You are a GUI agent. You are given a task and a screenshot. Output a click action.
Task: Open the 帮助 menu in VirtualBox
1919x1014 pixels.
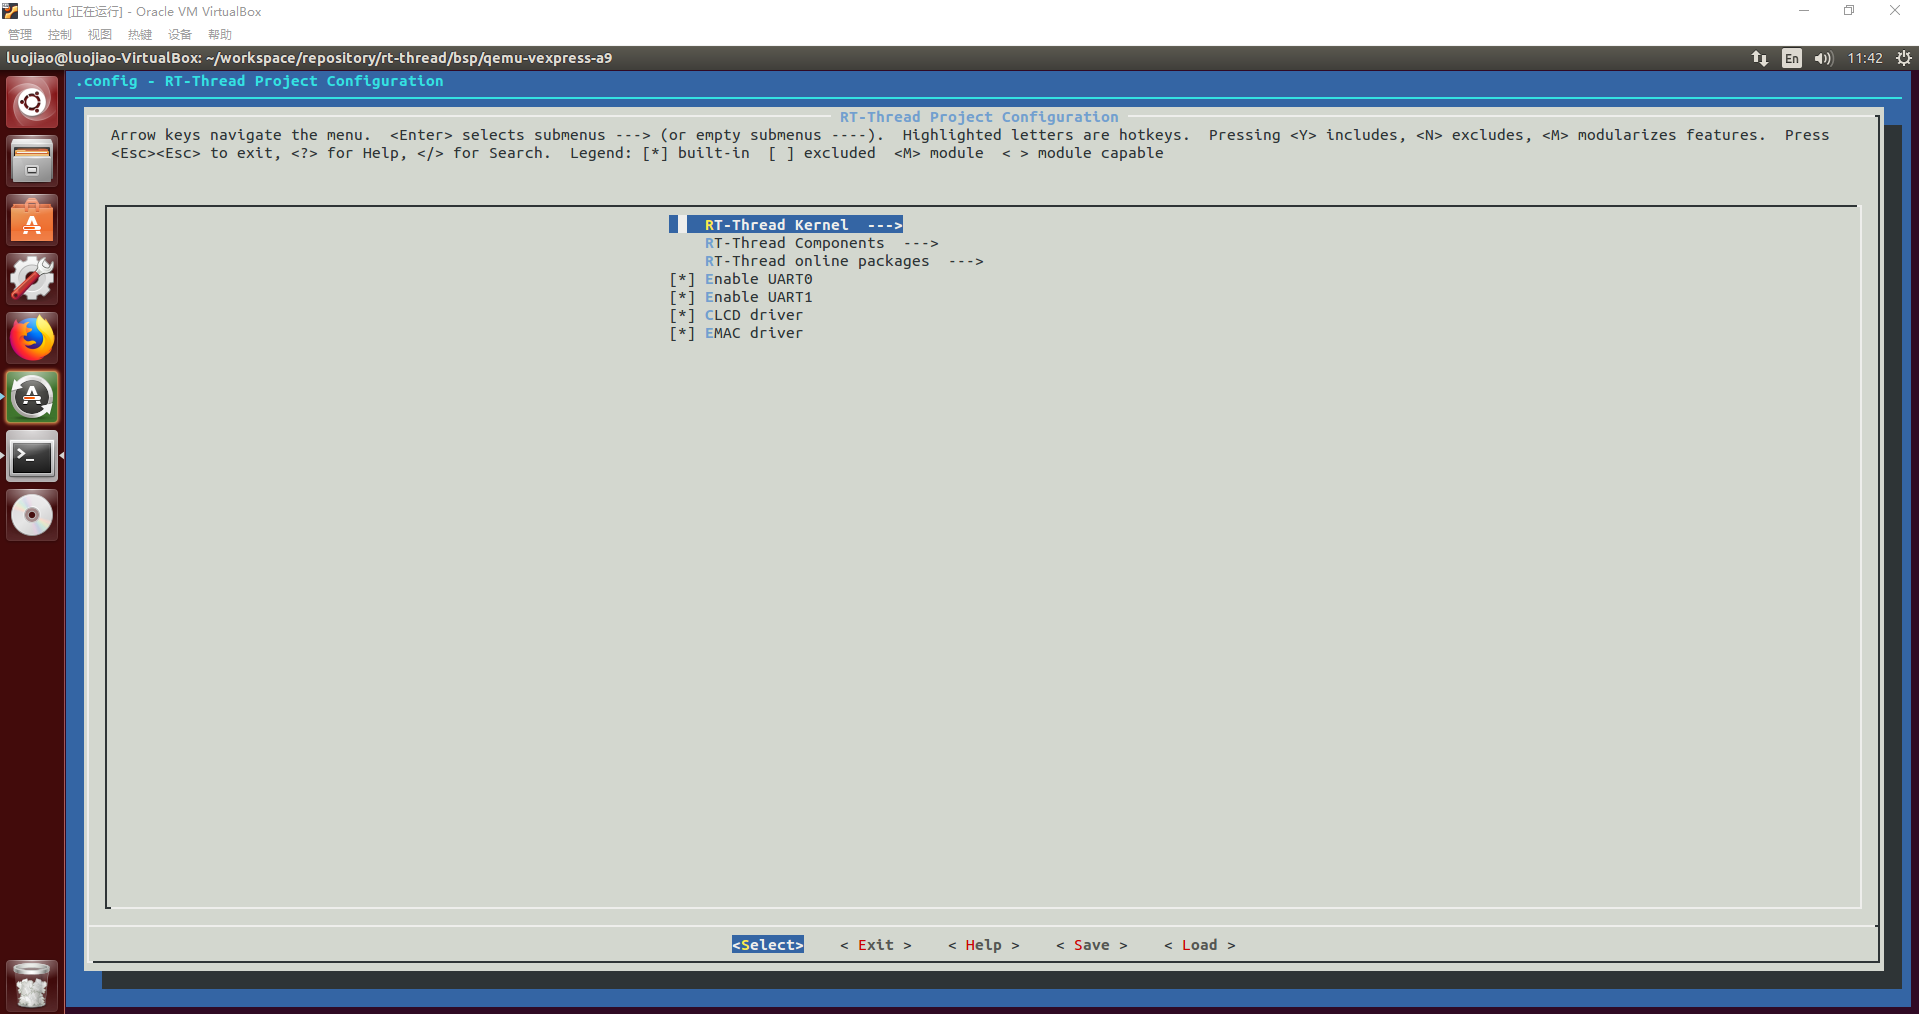pyautogui.click(x=220, y=35)
